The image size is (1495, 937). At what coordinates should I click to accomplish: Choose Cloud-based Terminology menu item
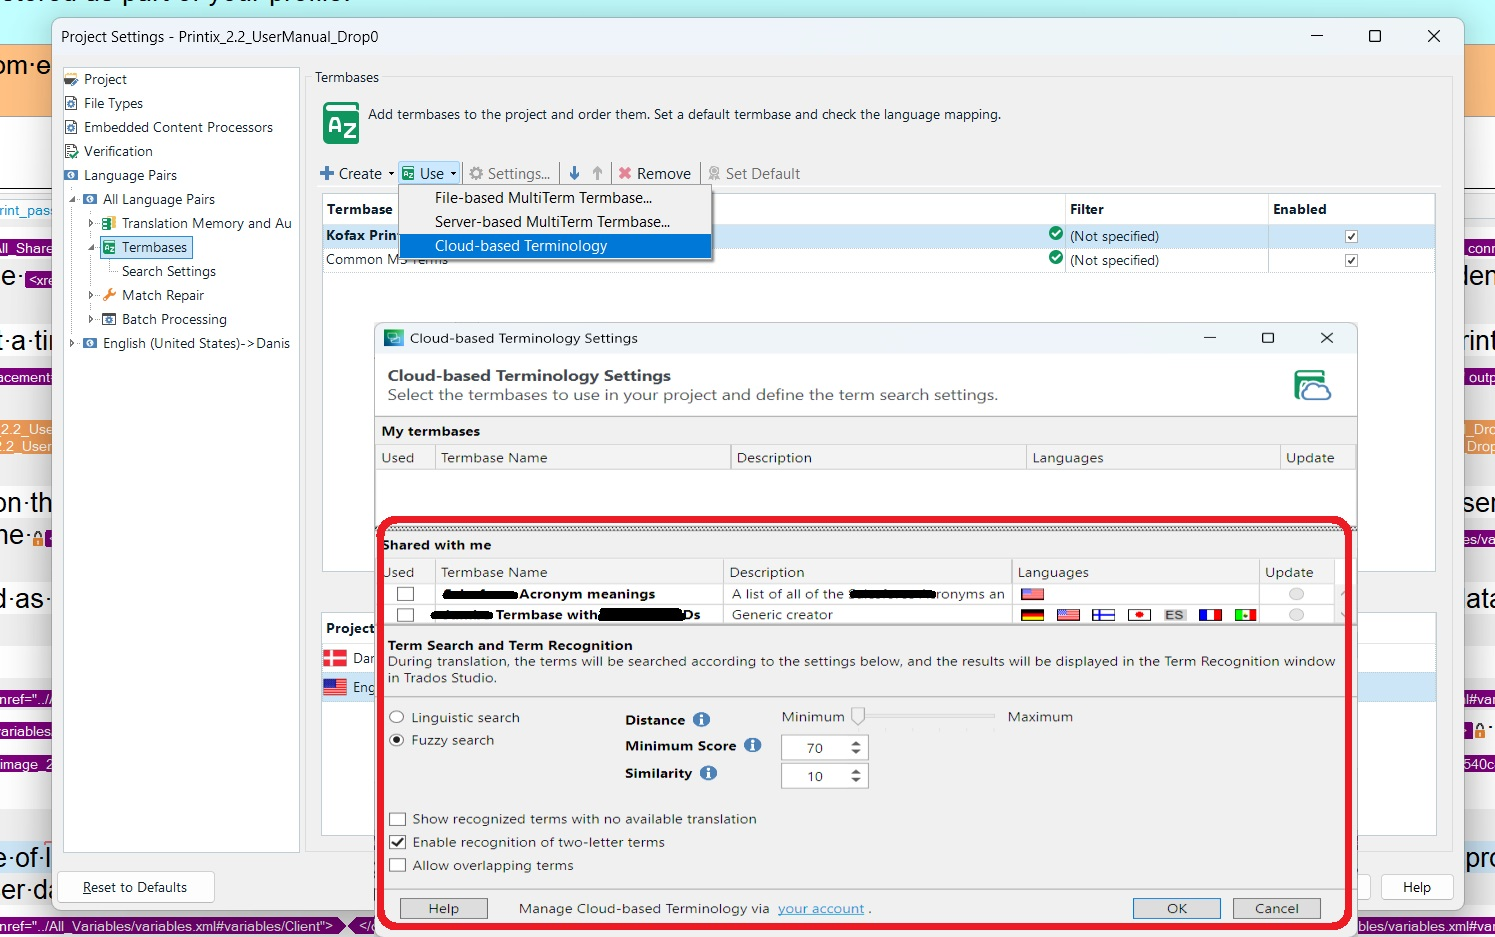coord(555,246)
